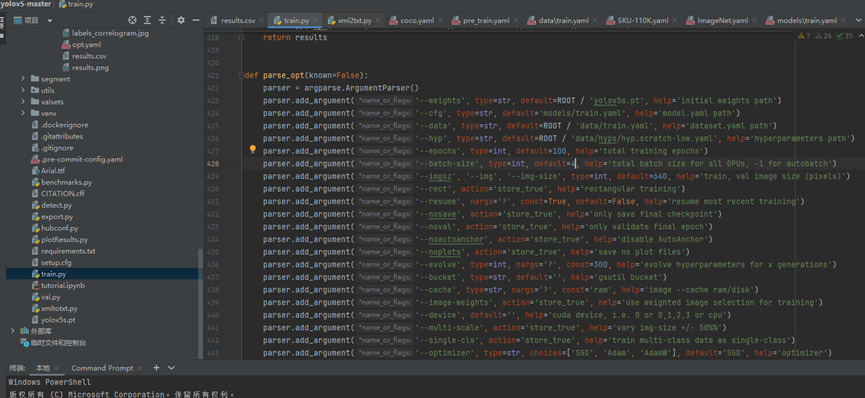Click the weak warnings count 26 indicator
Viewport: 865px width, 398px height.
[x=824, y=36]
